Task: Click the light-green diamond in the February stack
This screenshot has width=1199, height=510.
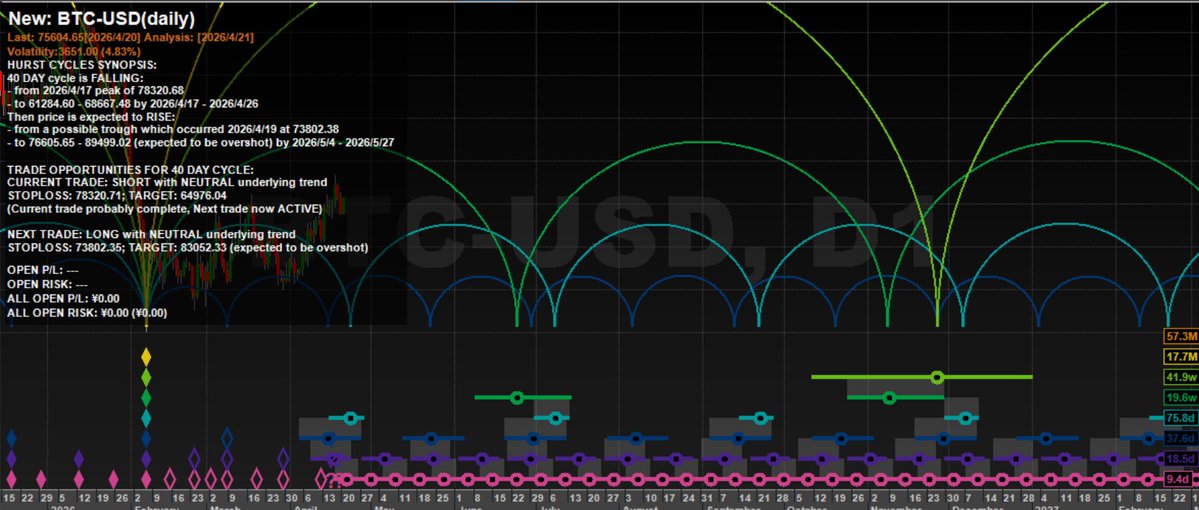Action: click(146, 378)
